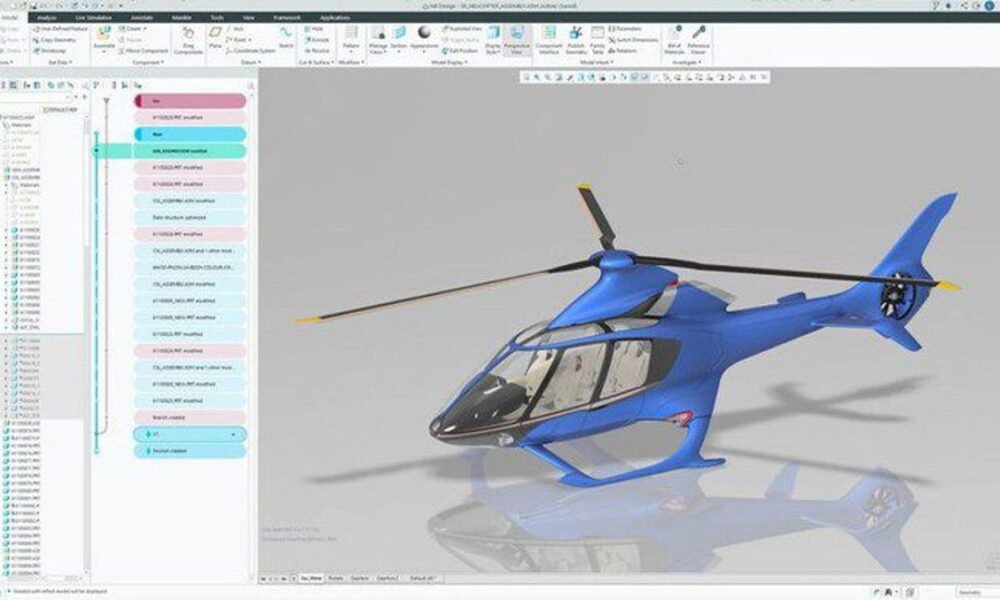Activate the Drag Components tool

click(x=188, y=40)
